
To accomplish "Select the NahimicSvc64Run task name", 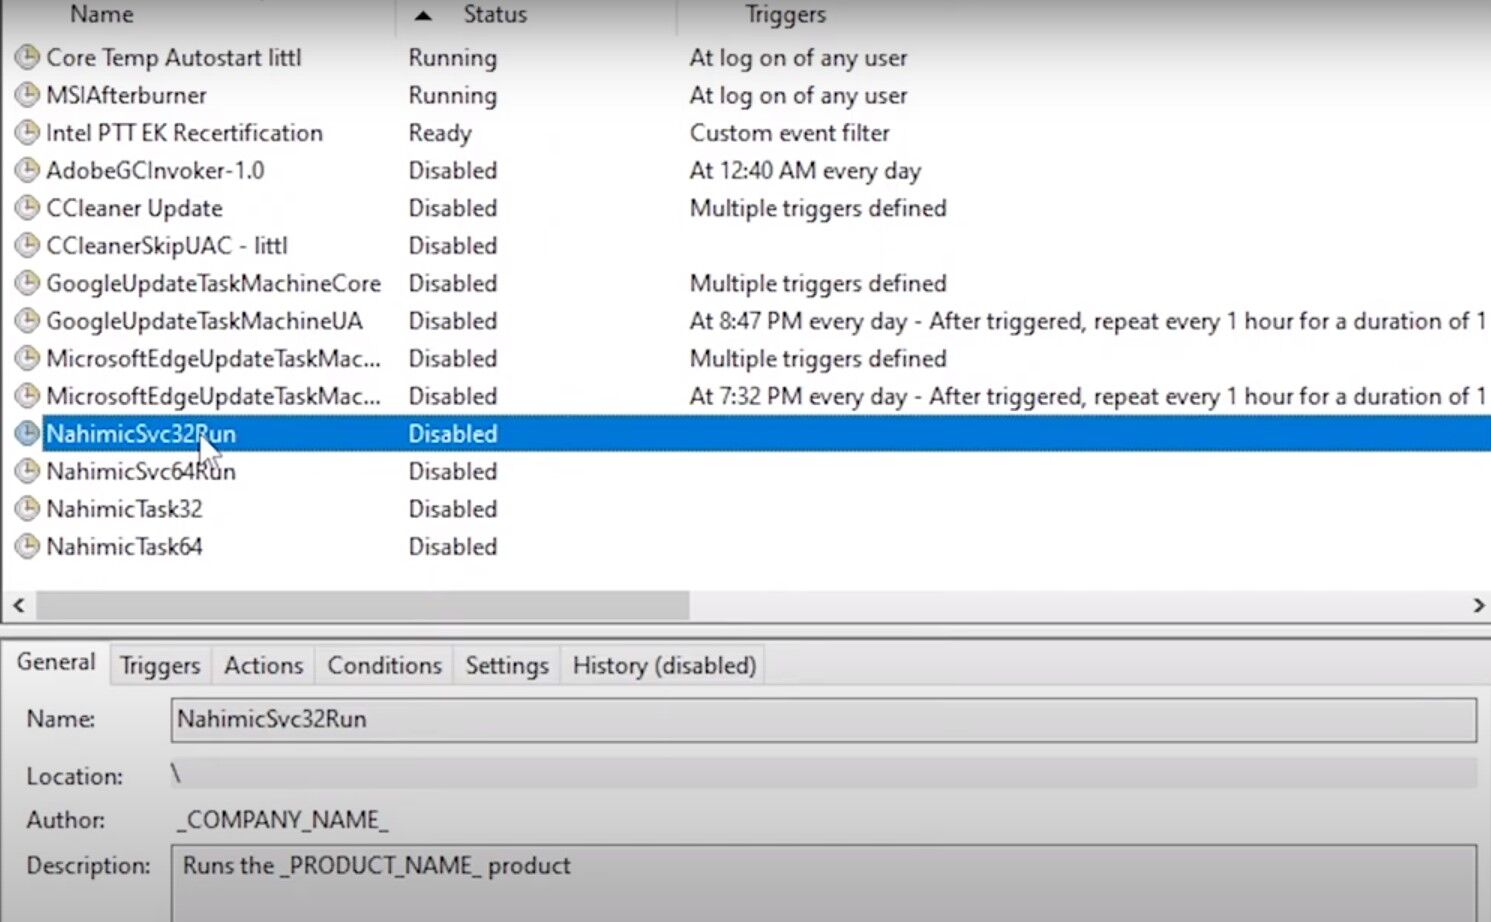I will coord(141,472).
